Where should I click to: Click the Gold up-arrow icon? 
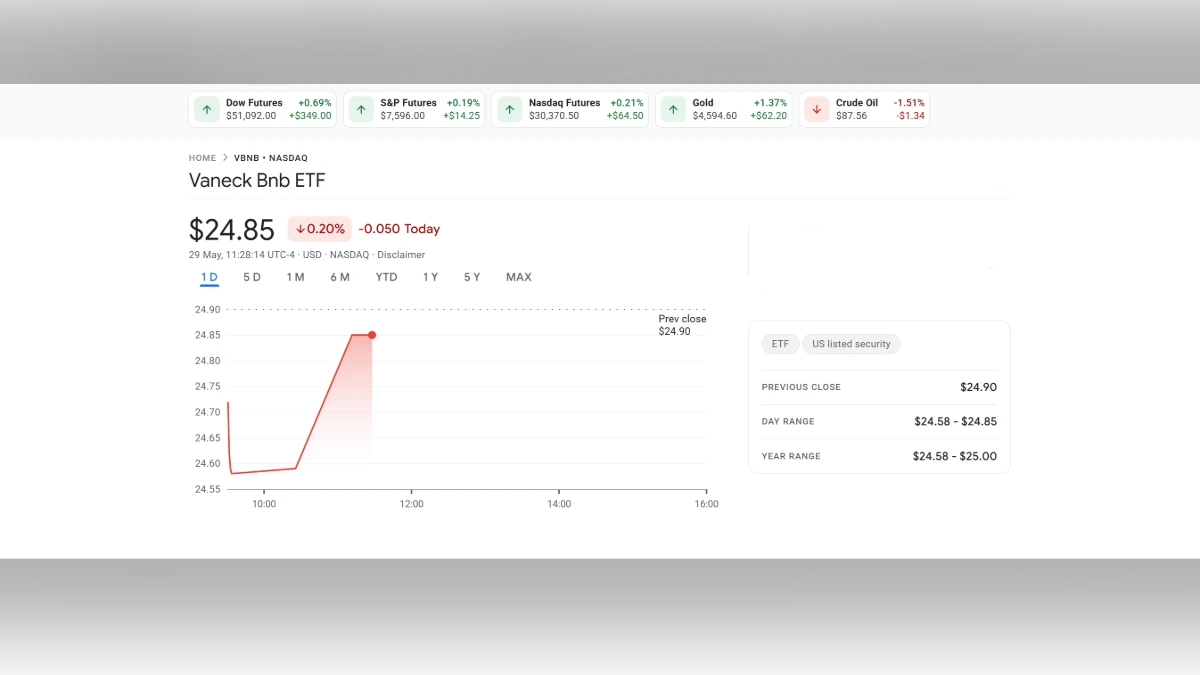click(x=673, y=110)
